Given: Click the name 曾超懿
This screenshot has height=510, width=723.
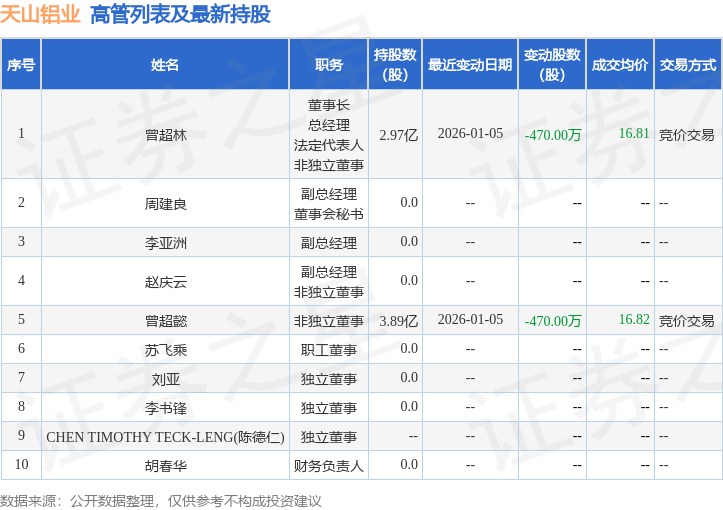Looking at the screenshot, I should [x=166, y=320].
